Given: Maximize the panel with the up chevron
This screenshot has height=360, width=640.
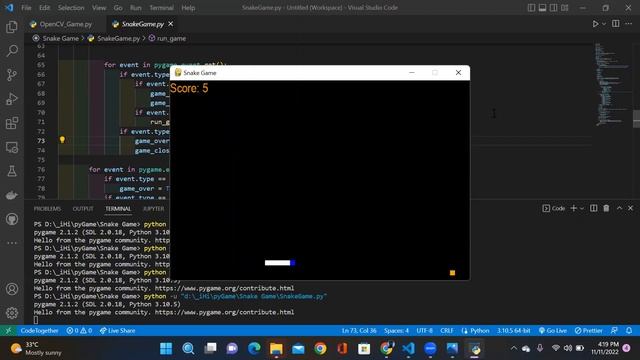Looking at the screenshot, I should point(619,208).
